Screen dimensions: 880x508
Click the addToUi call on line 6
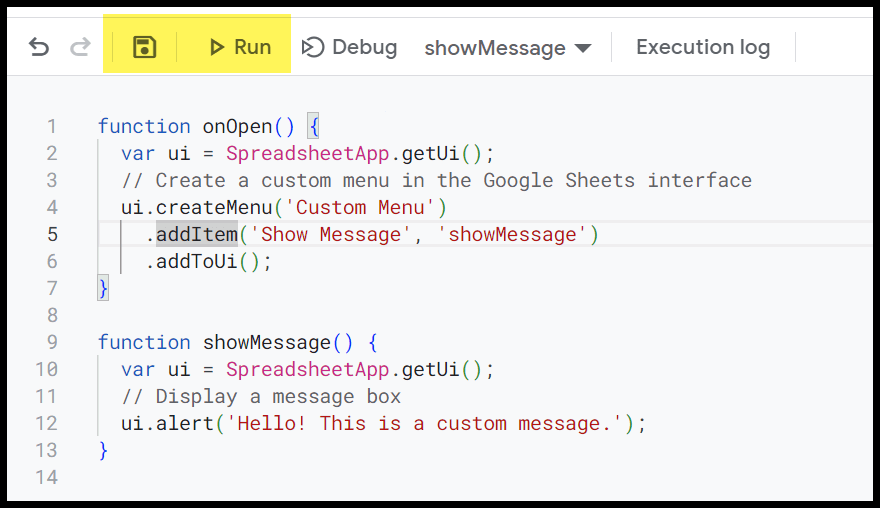click(196, 261)
